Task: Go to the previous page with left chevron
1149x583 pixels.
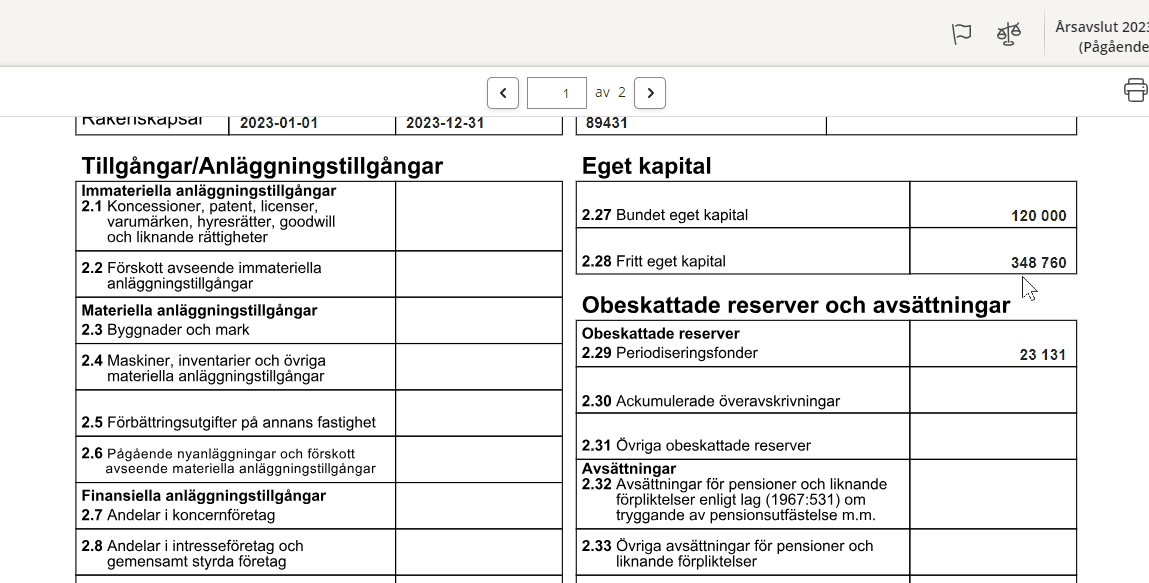Action: click(503, 93)
